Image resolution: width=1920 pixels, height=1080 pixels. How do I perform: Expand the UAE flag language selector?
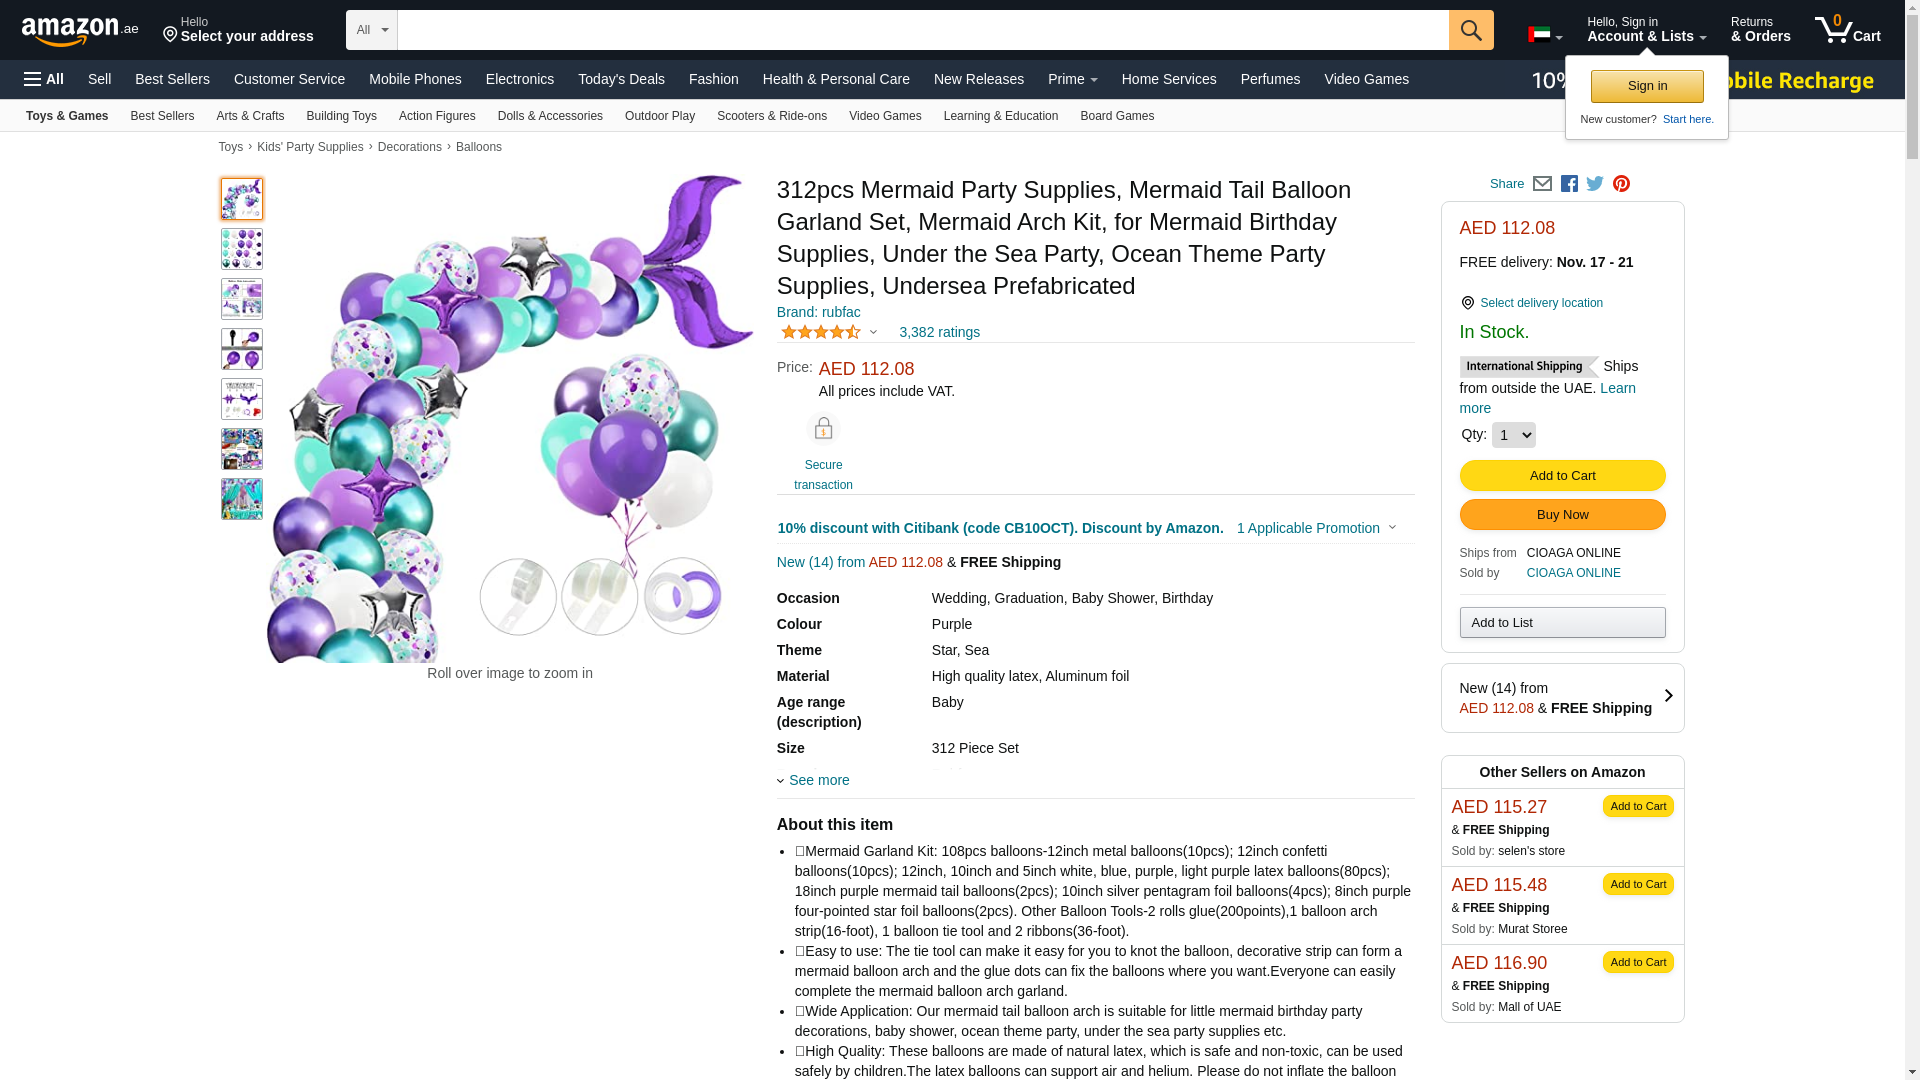click(x=1545, y=35)
